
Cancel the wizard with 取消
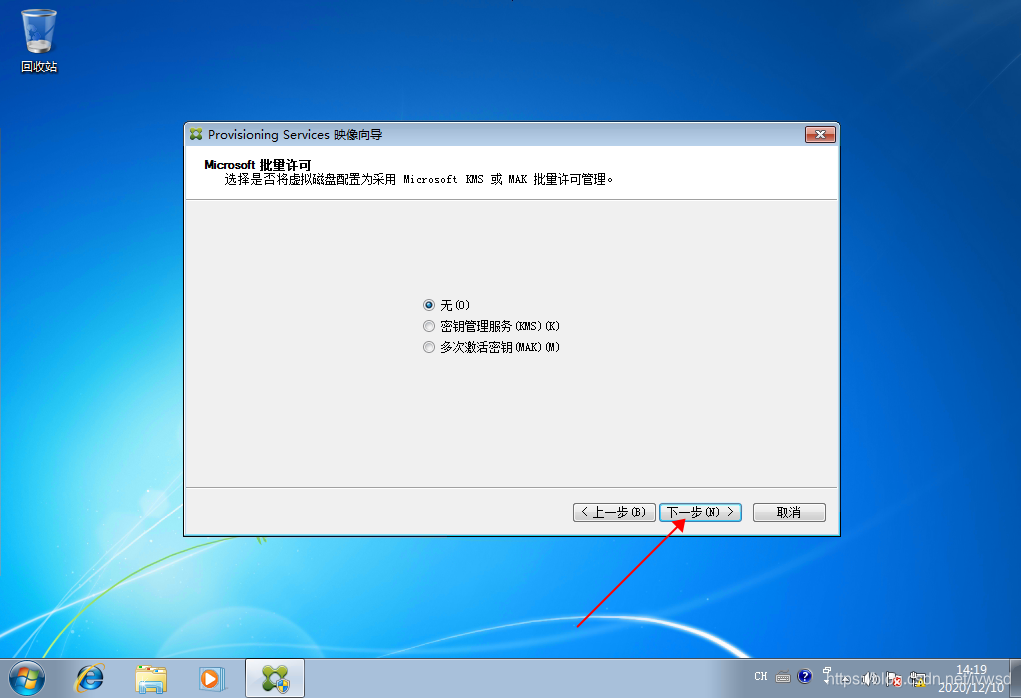pyautogui.click(x=789, y=512)
